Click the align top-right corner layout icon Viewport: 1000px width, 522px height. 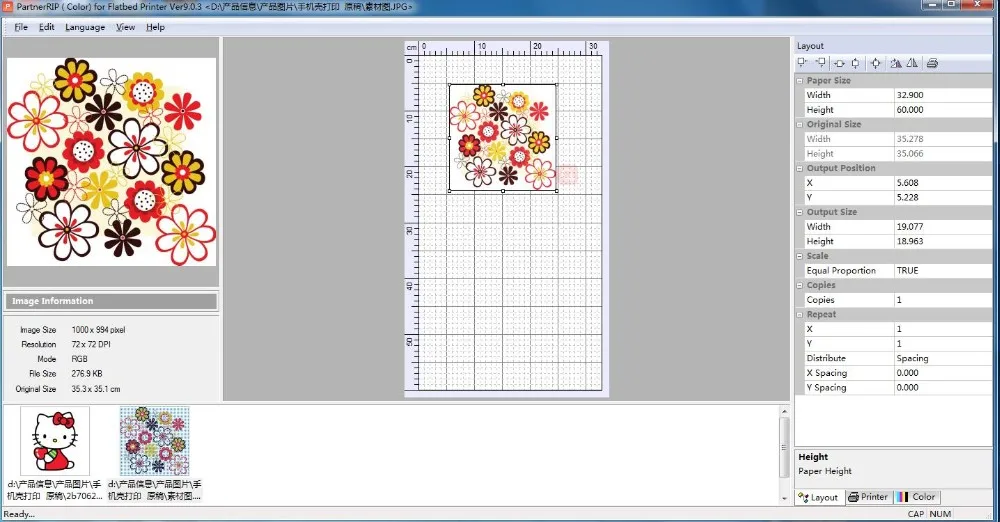[x=821, y=63]
